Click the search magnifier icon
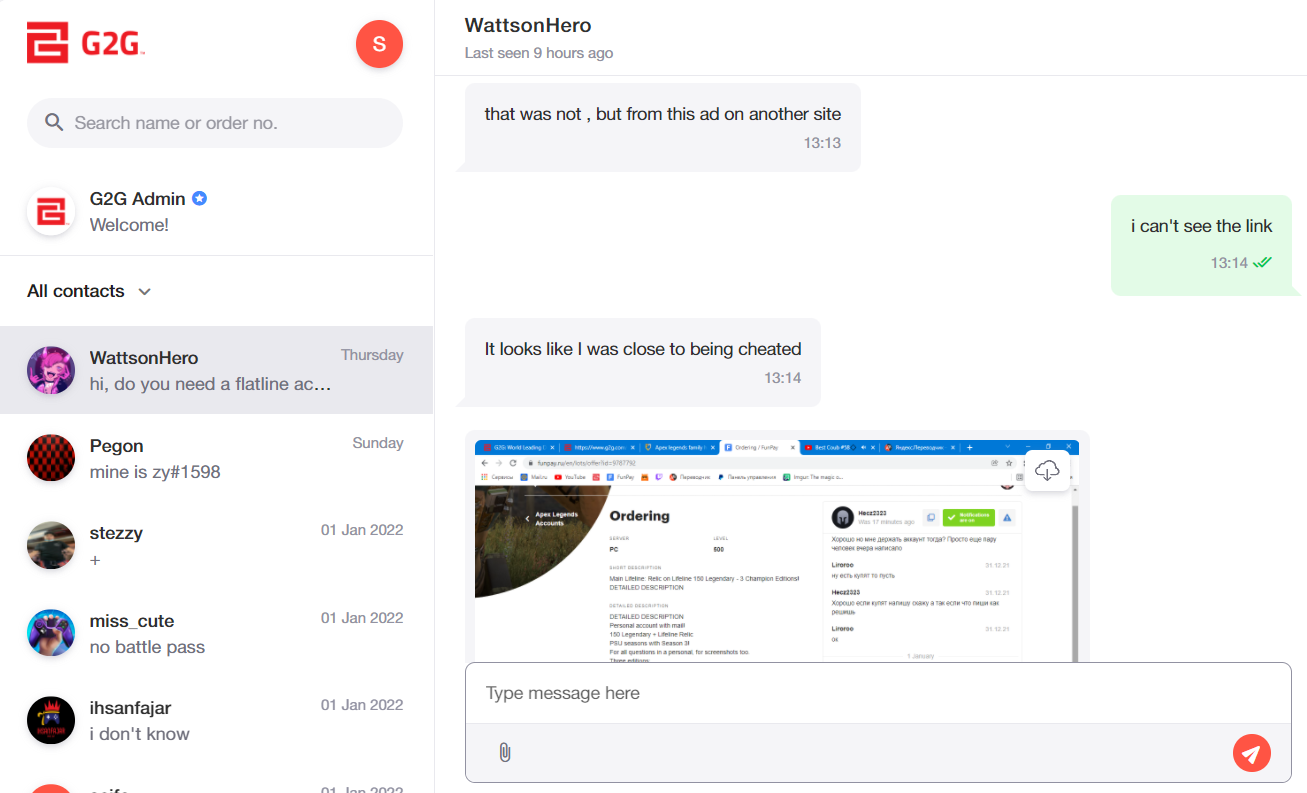The height and width of the screenshot is (793, 1307). [x=55, y=123]
